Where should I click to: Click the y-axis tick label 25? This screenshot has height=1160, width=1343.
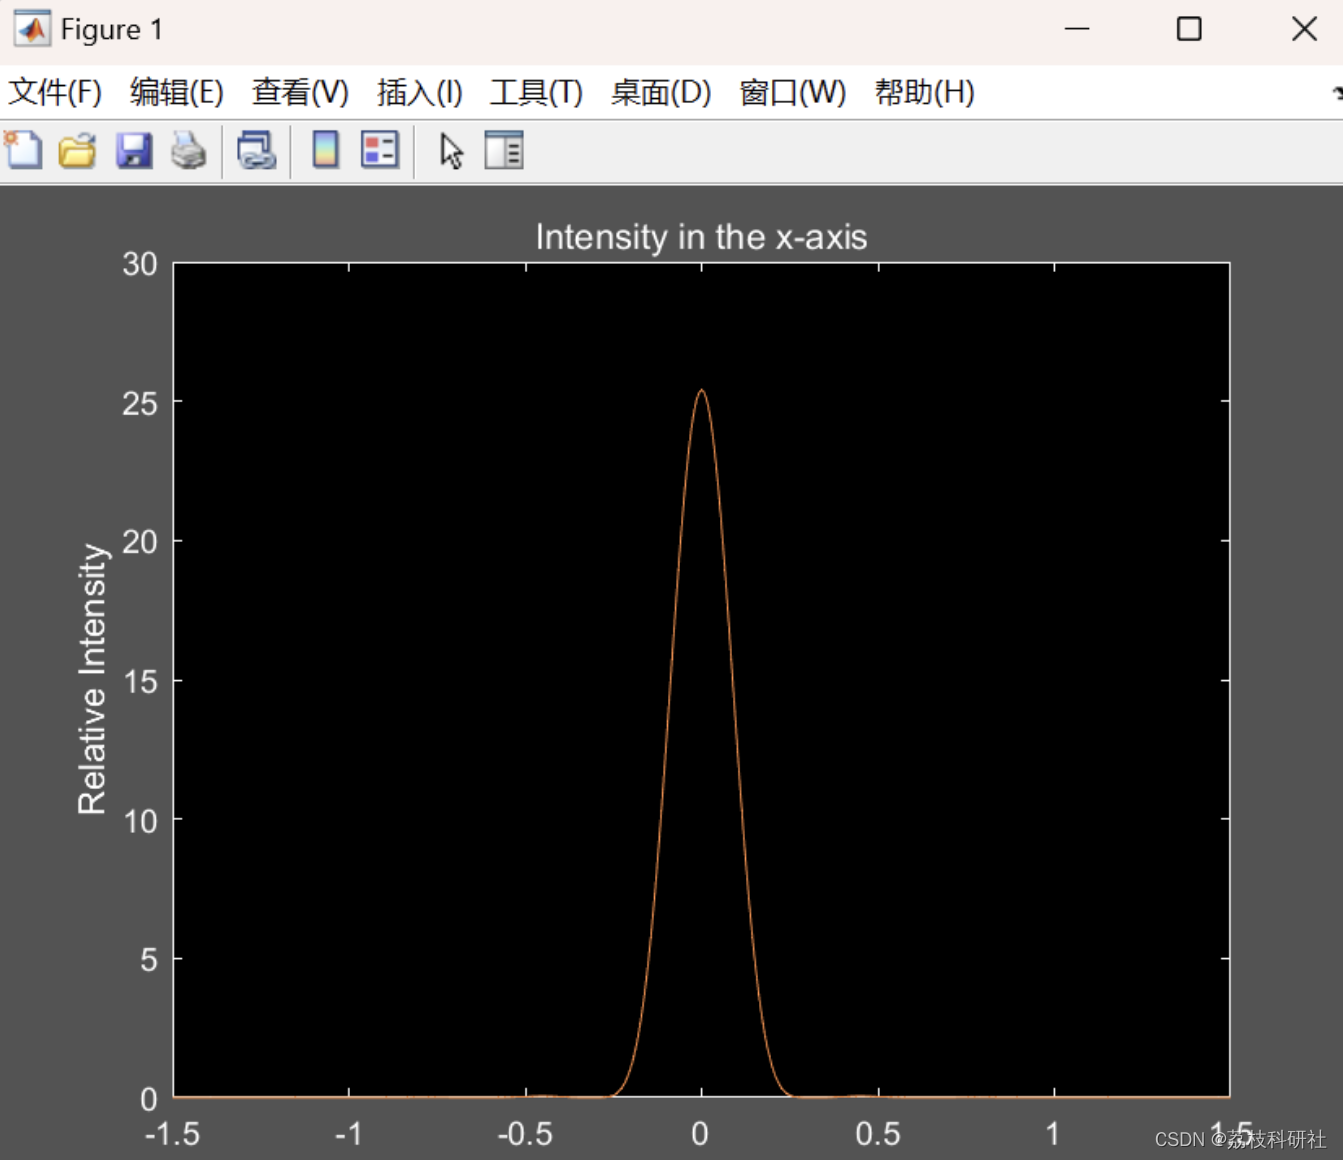[x=140, y=403]
